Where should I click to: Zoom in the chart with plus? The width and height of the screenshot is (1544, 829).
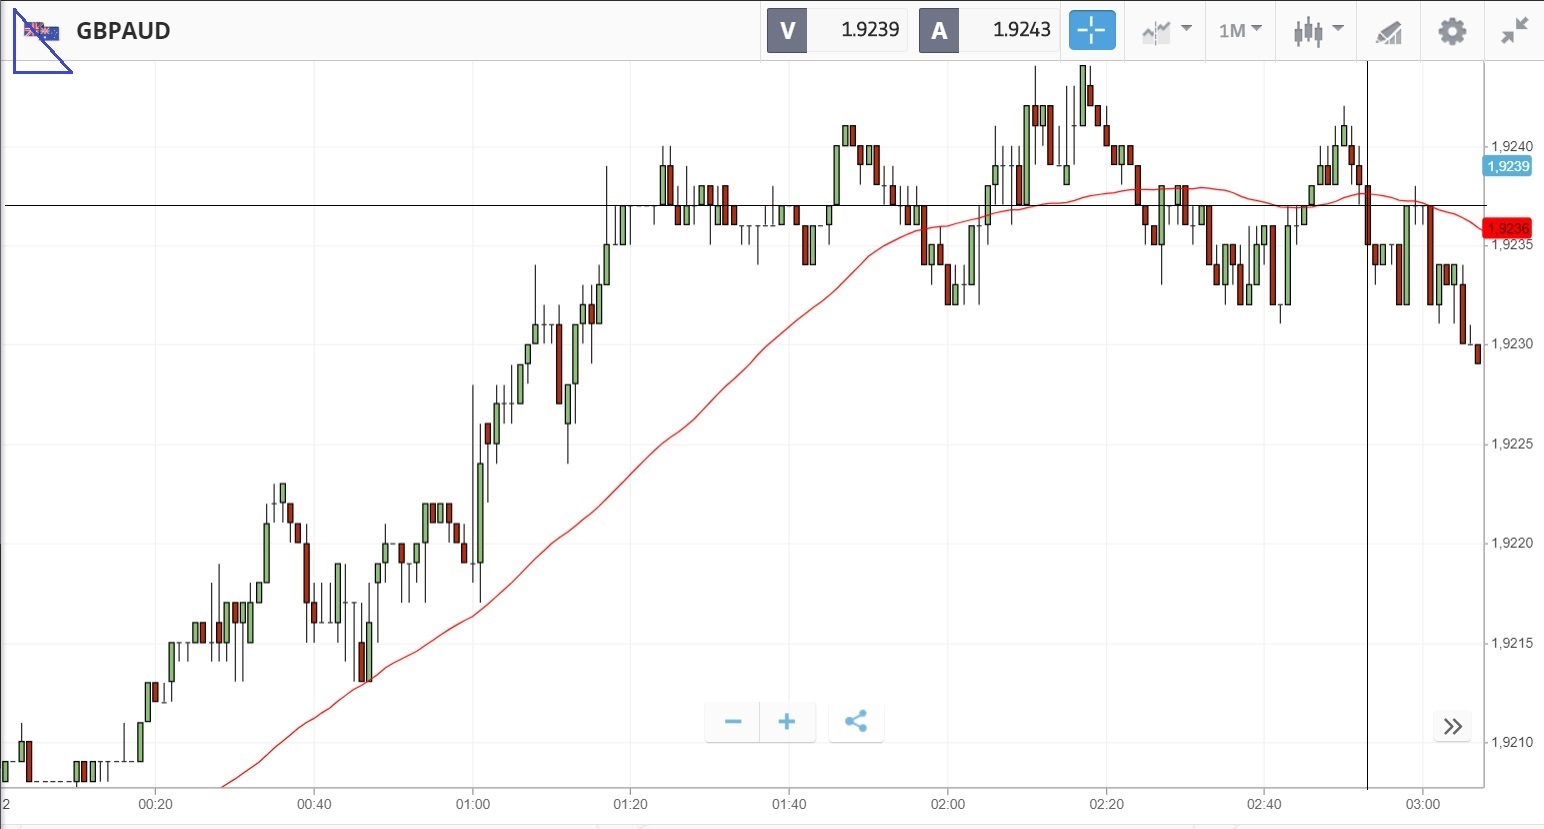[787, 722]
